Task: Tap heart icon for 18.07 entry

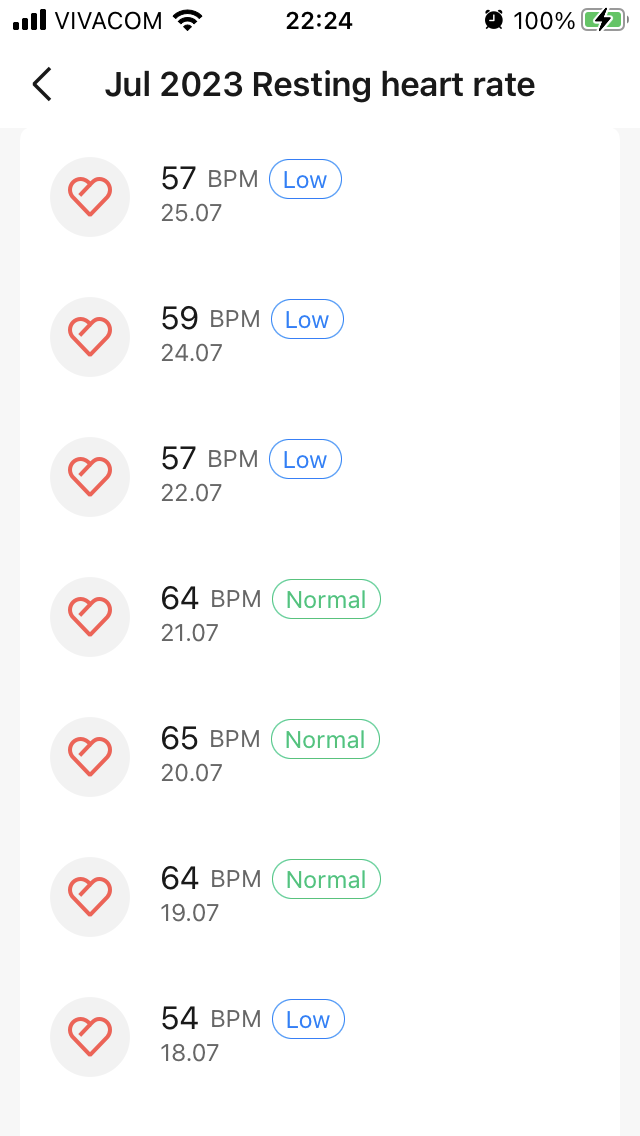Action: [90, 1037]
